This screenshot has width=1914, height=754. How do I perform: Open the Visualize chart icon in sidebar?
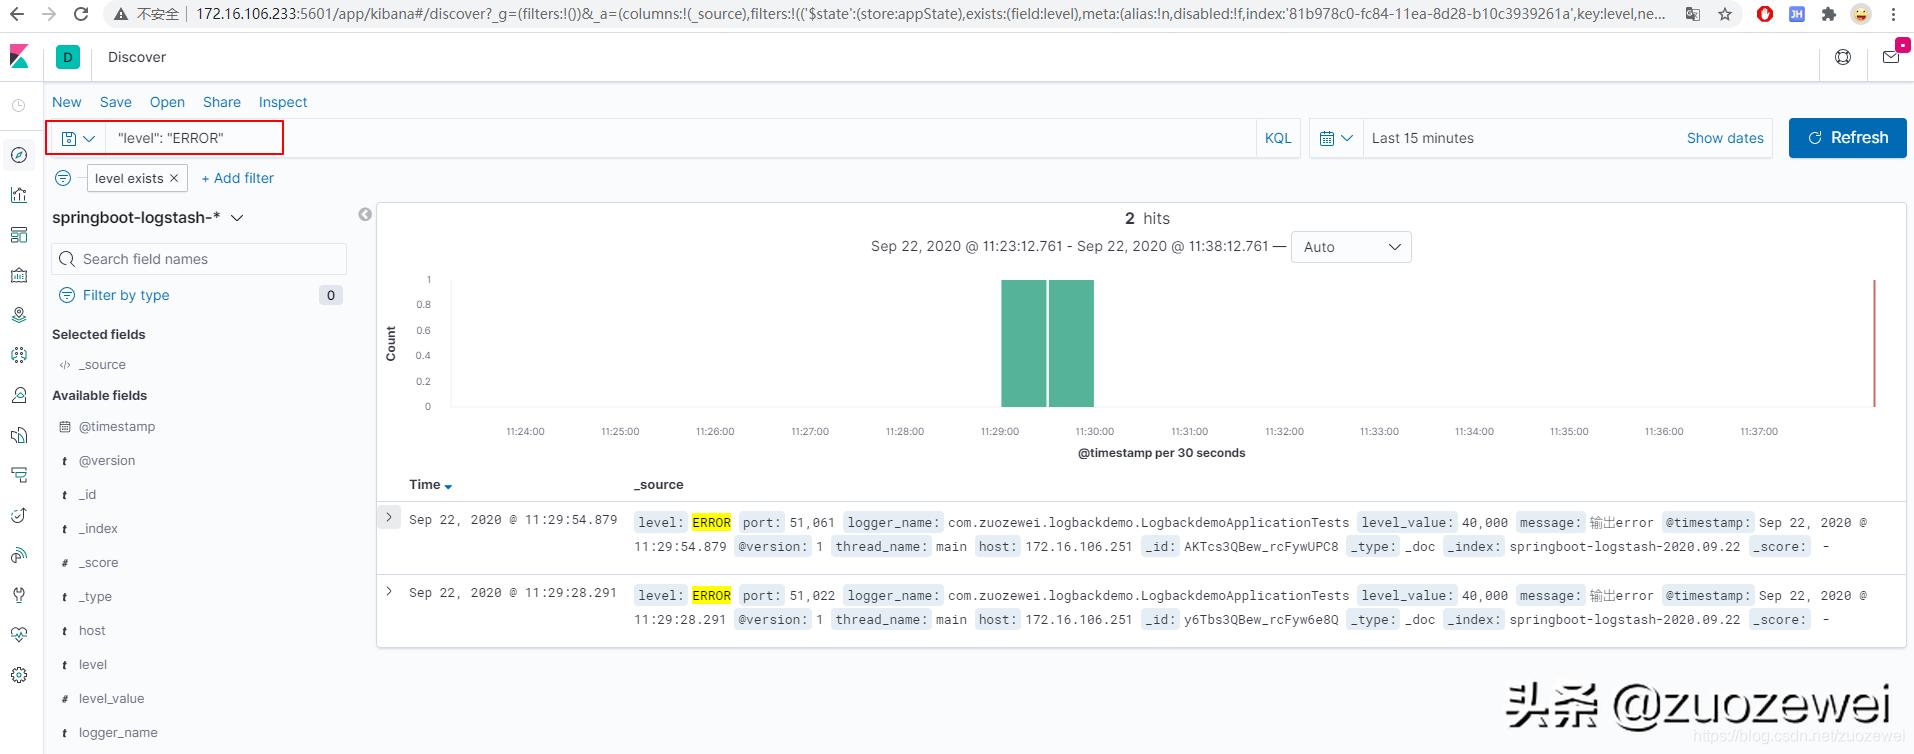[19, 195]
